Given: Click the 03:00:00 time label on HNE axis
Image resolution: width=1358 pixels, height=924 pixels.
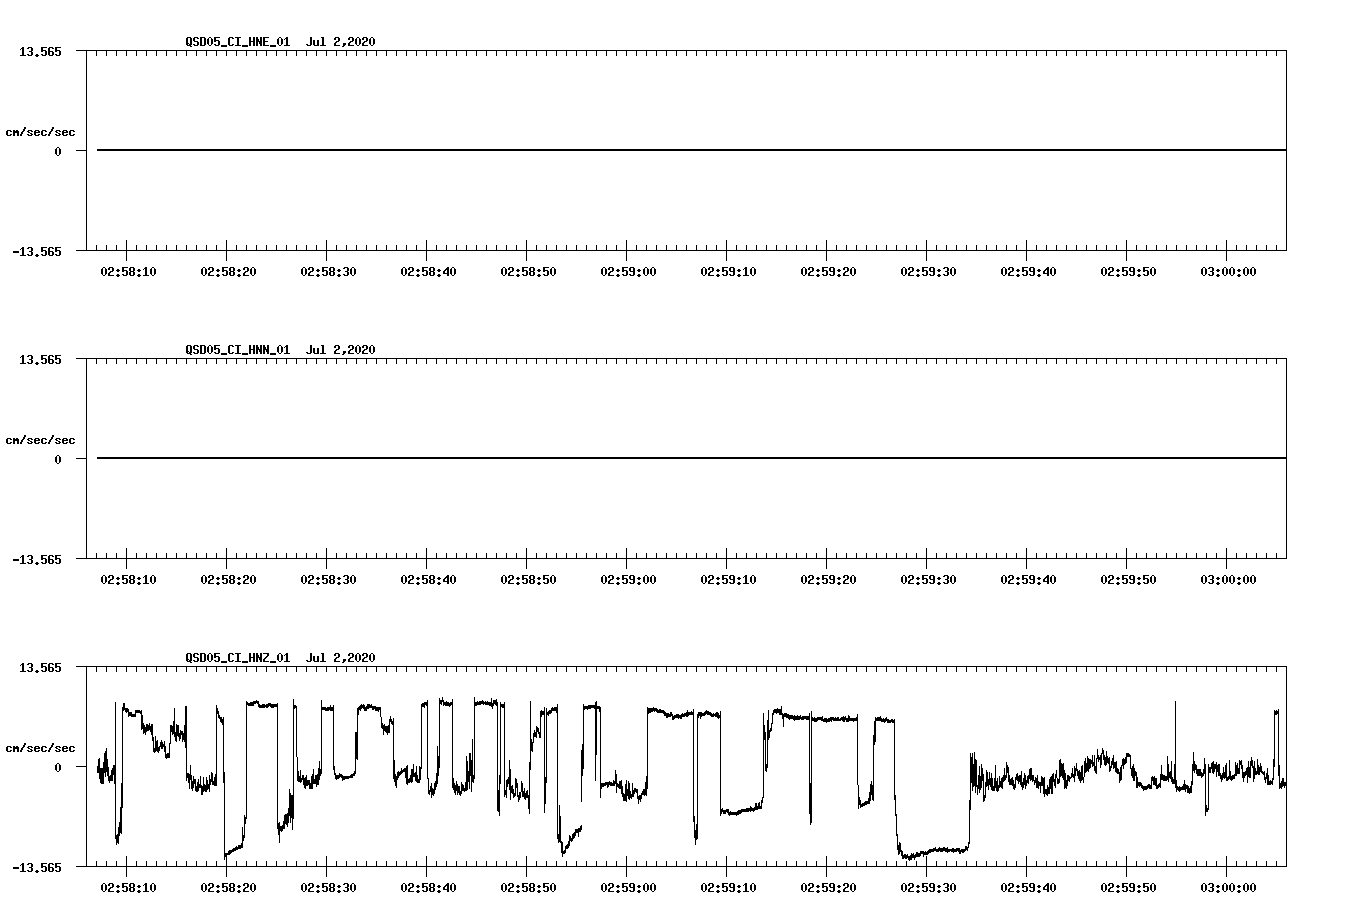Looking at the screenshot, I should [1228, 272].
